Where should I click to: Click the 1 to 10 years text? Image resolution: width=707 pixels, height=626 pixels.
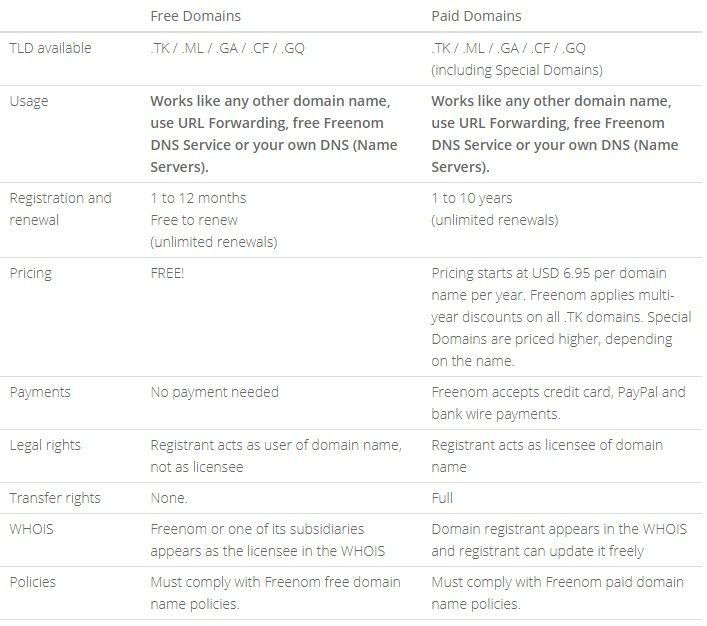[474, 197]
